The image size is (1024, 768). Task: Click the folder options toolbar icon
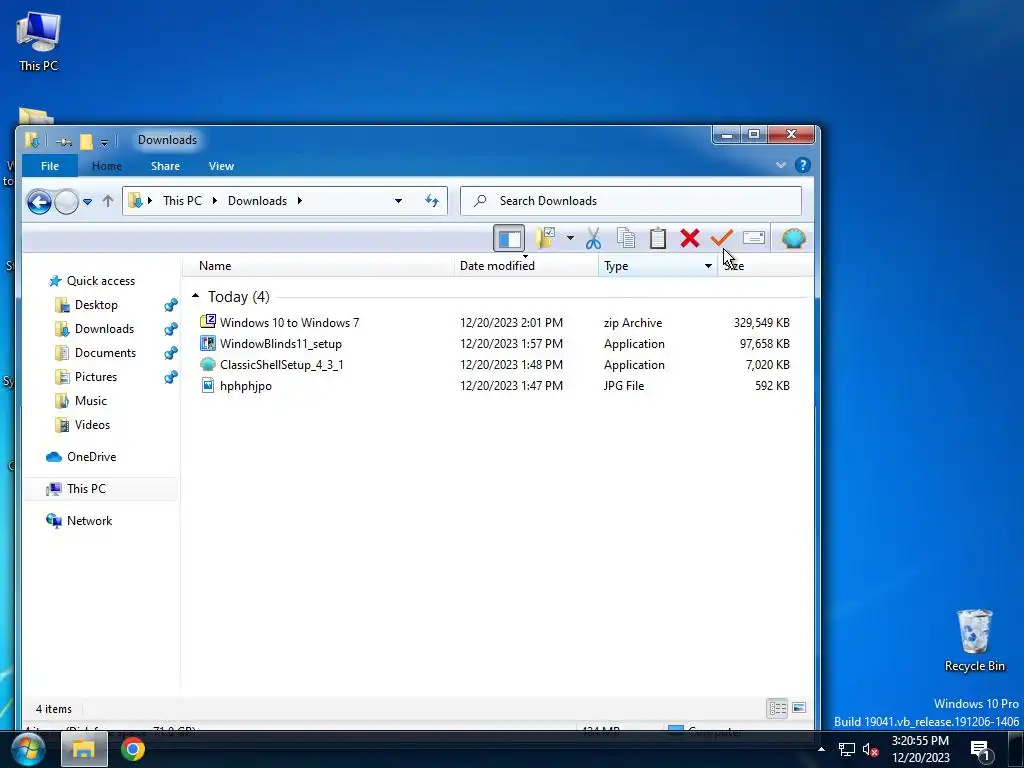tap(546, 238)
